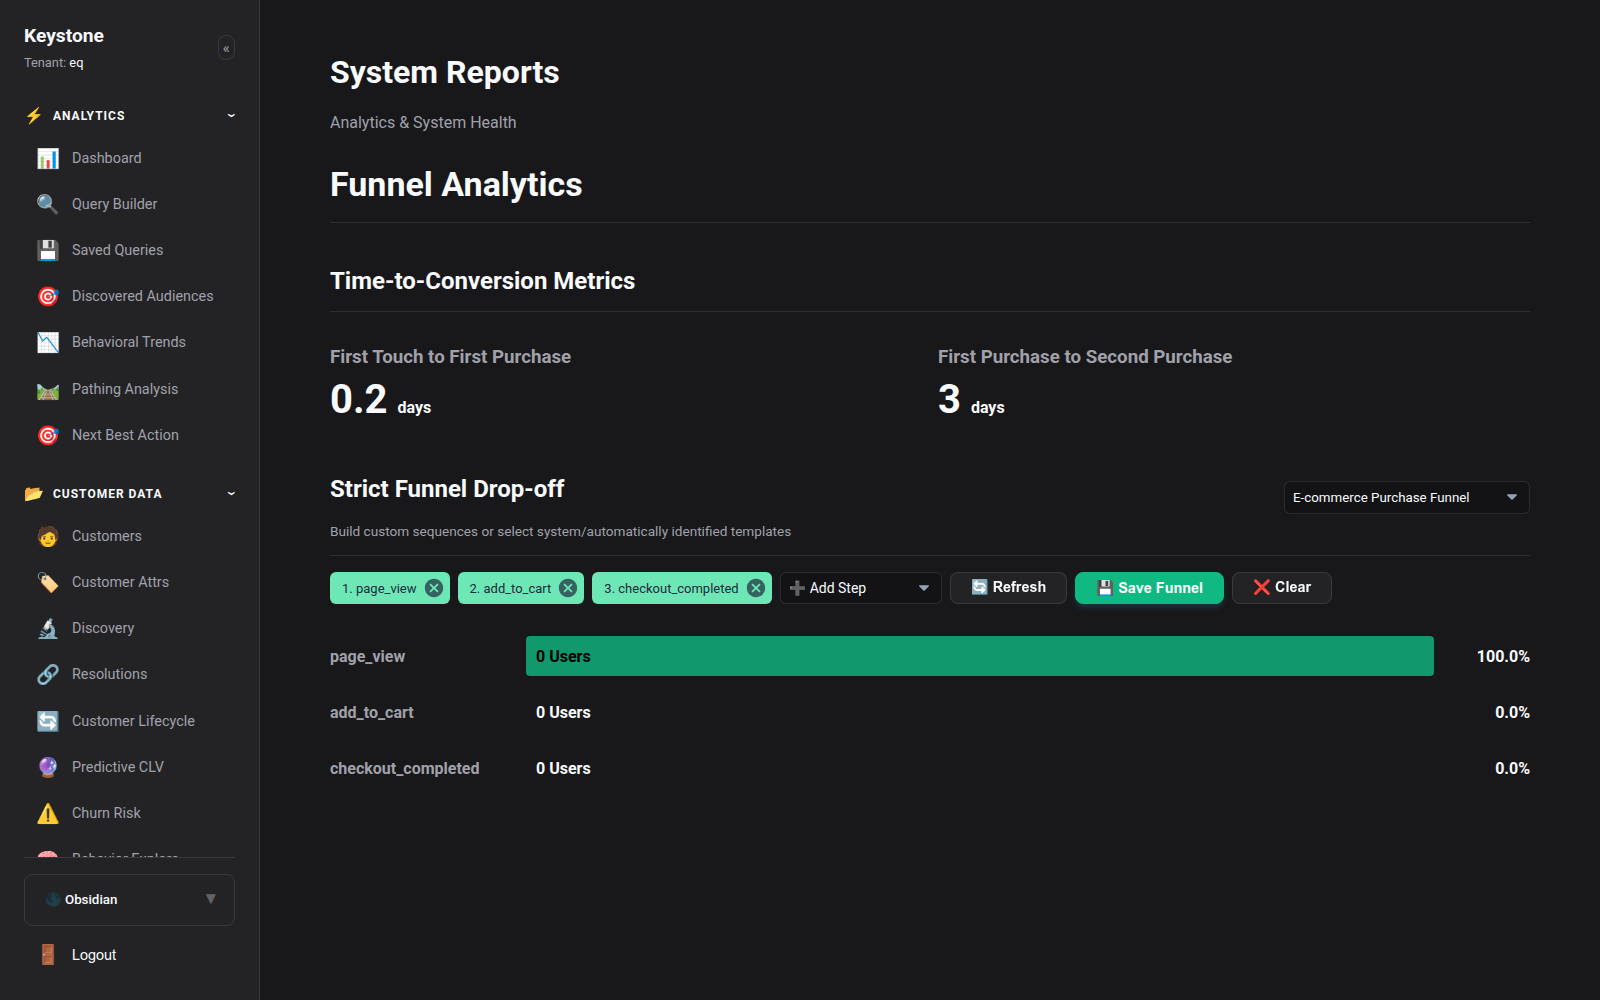This screenshot has width=1600, height=1000.
Task: Remove the add_to_cart funnel step
Action: coord(568,588)
